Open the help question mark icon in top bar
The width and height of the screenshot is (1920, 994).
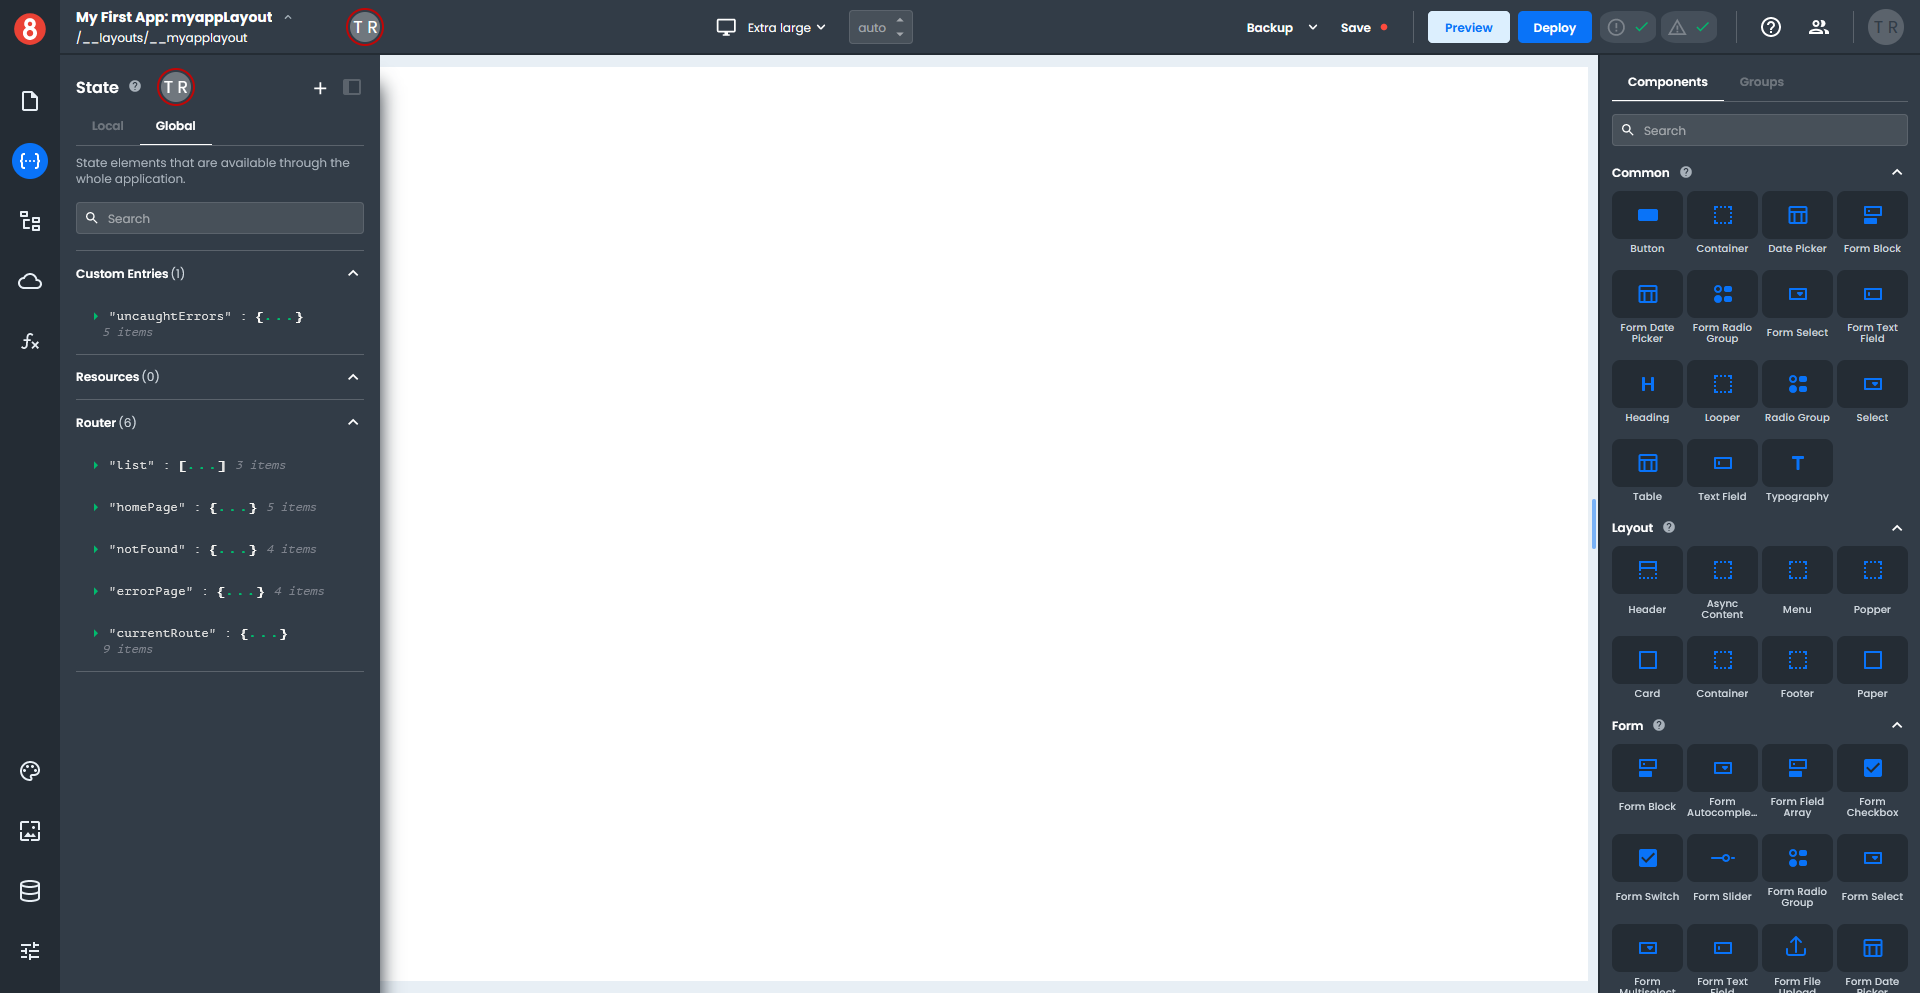tap(1770, 27)
